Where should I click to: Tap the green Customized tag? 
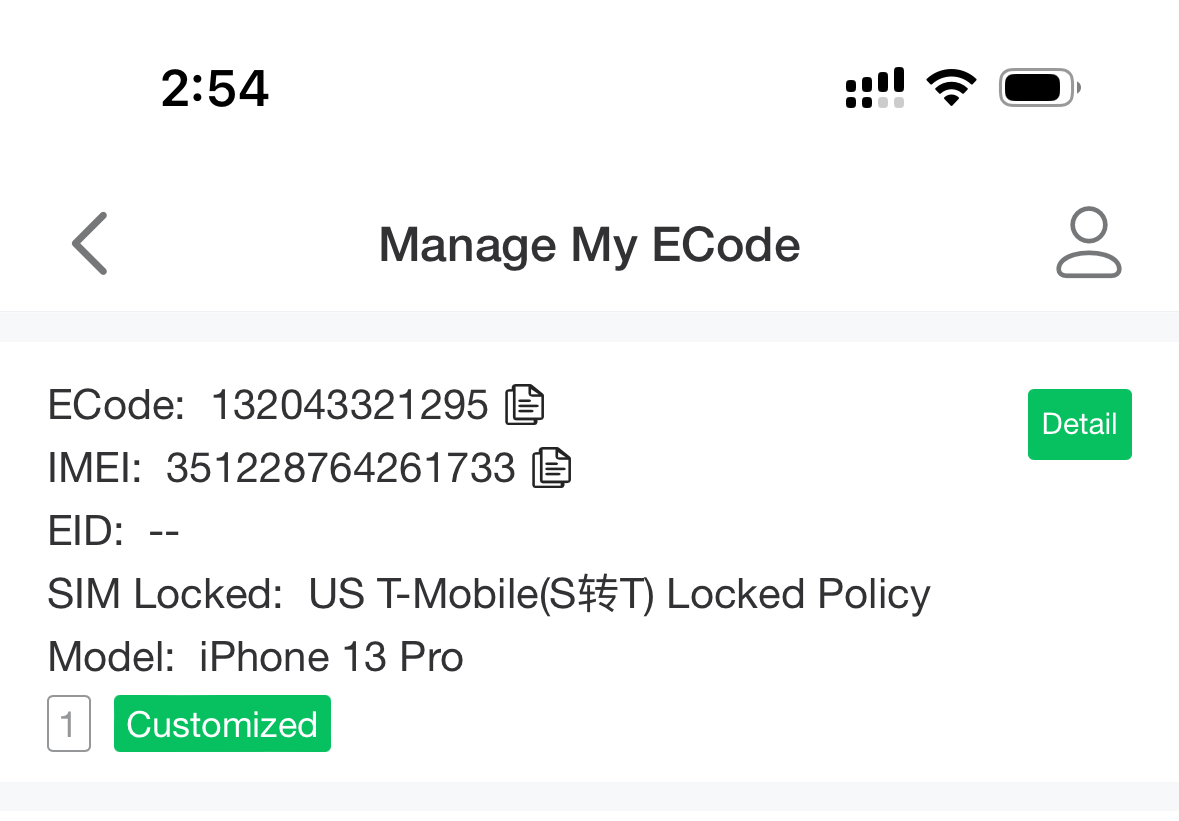click(x=222, y=724)
